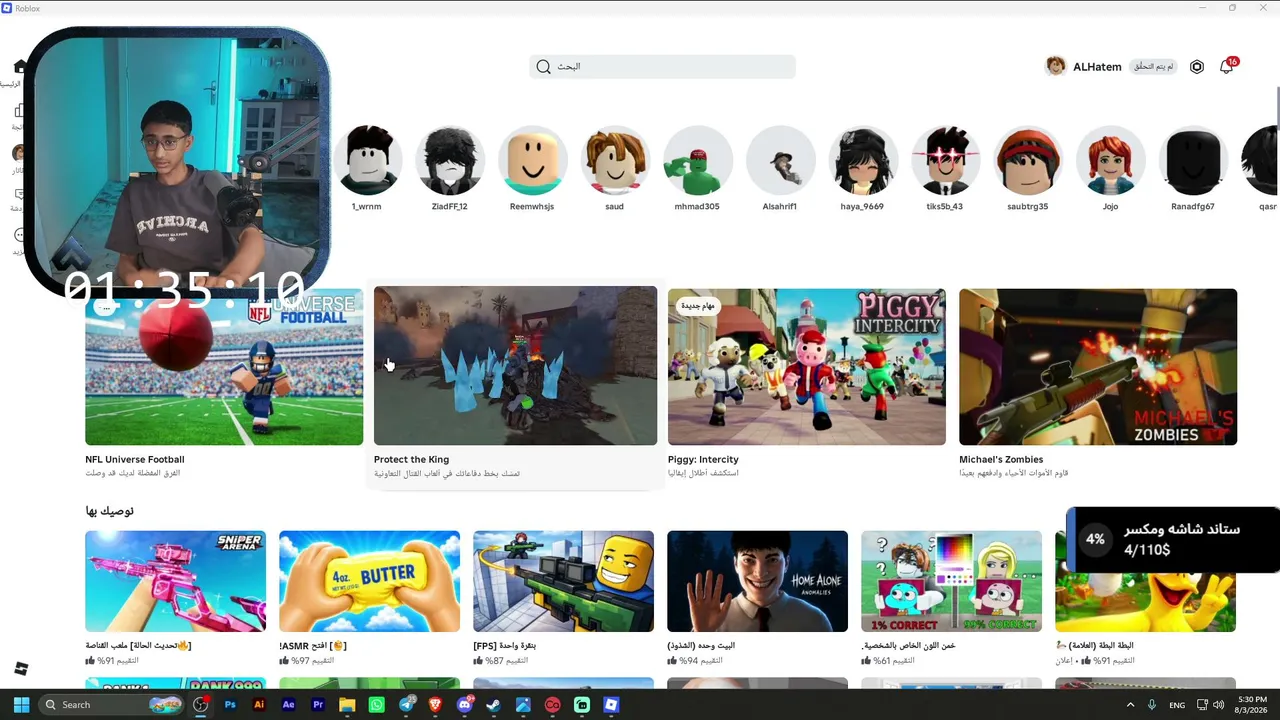Open friend mhmad305's avatar
The height and width of the screenshot is (720, 1280).
(x=697, y=160)
